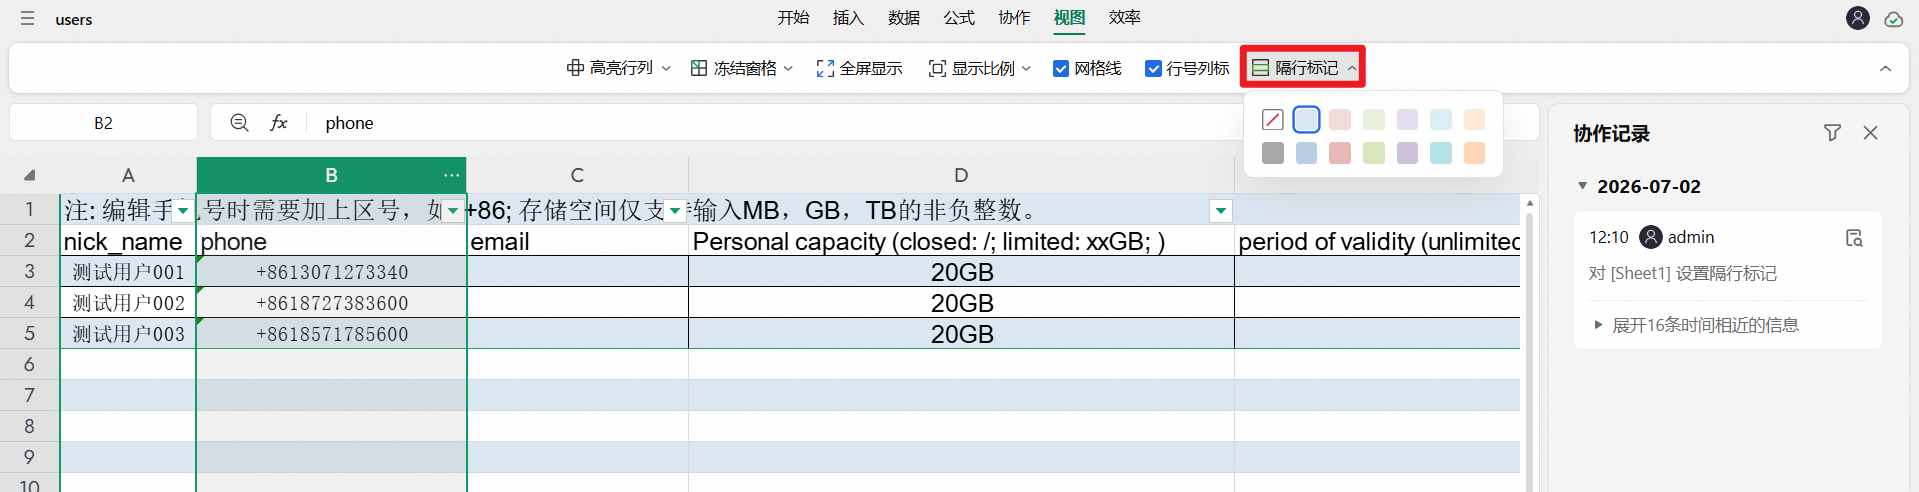Open the 显示比例 dropdown

point(980,68)
